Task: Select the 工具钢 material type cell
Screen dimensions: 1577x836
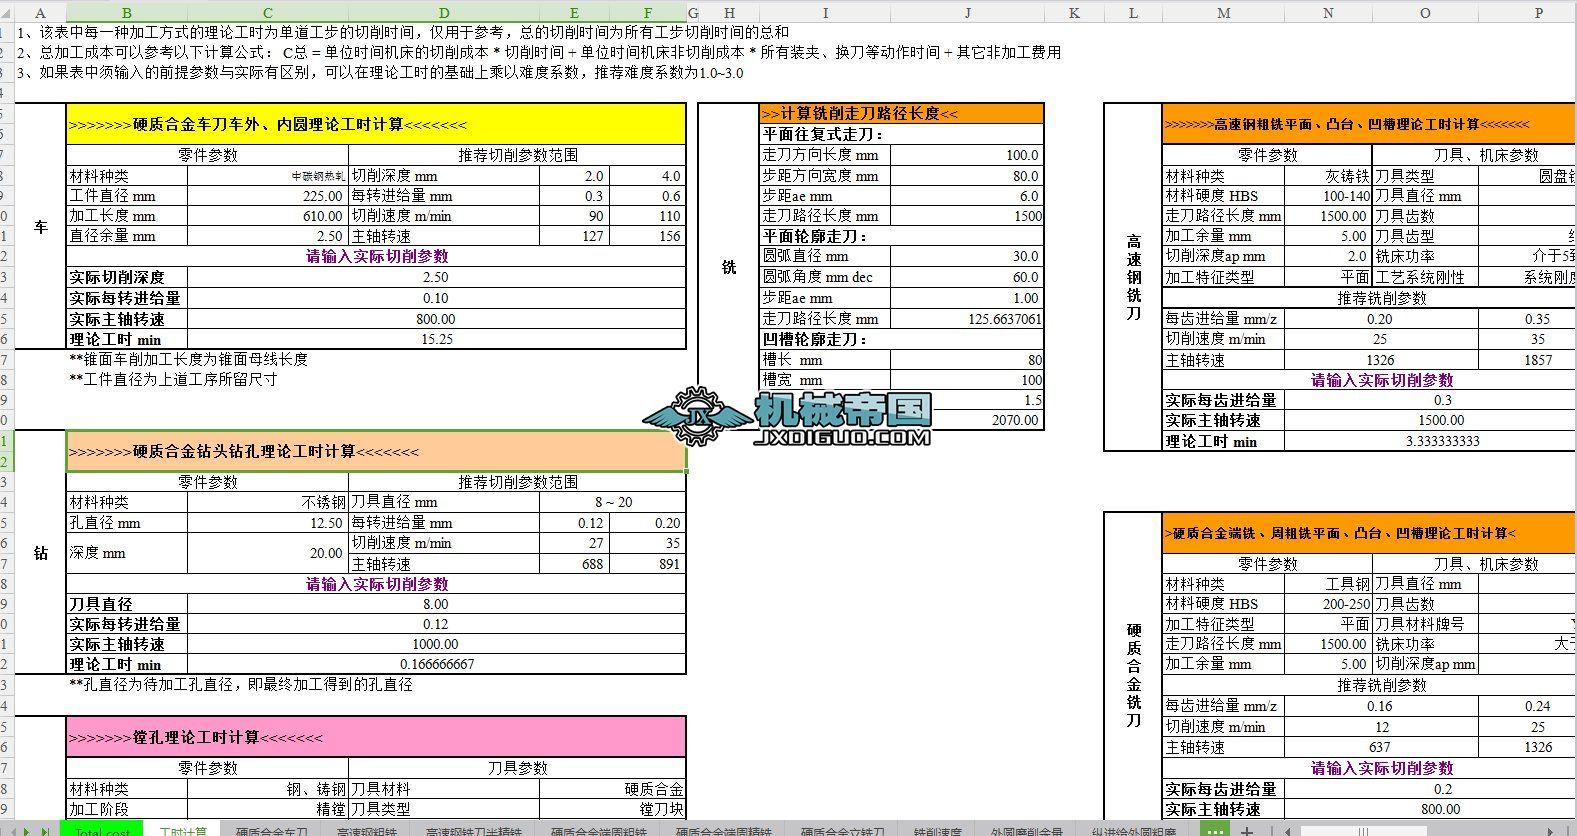Action: pyautogui.click(x=1328, y=583)
